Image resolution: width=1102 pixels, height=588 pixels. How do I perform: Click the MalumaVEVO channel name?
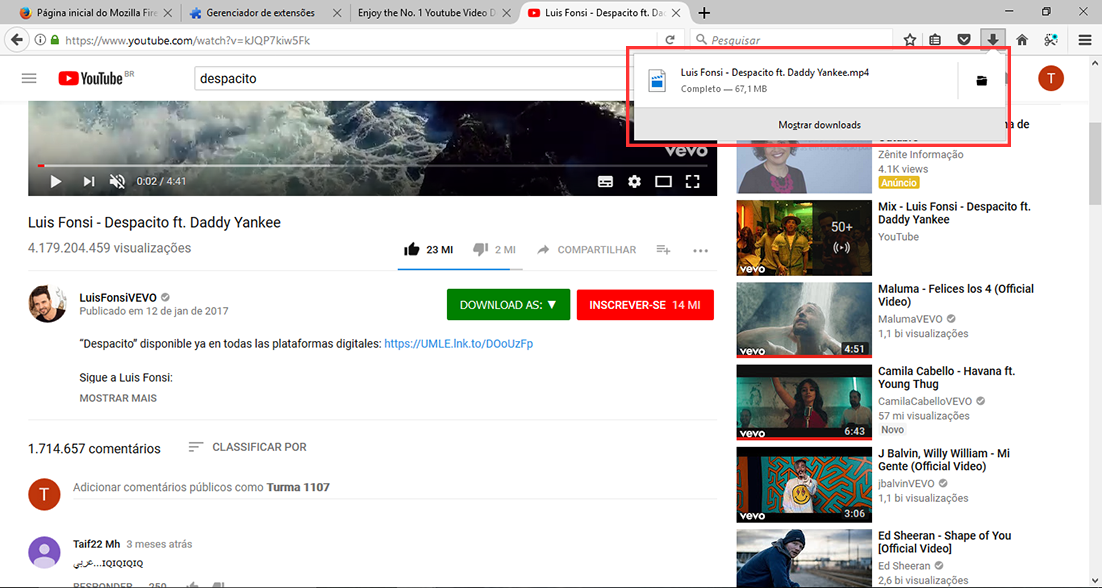pyautogui.click(x=912, y=319)
